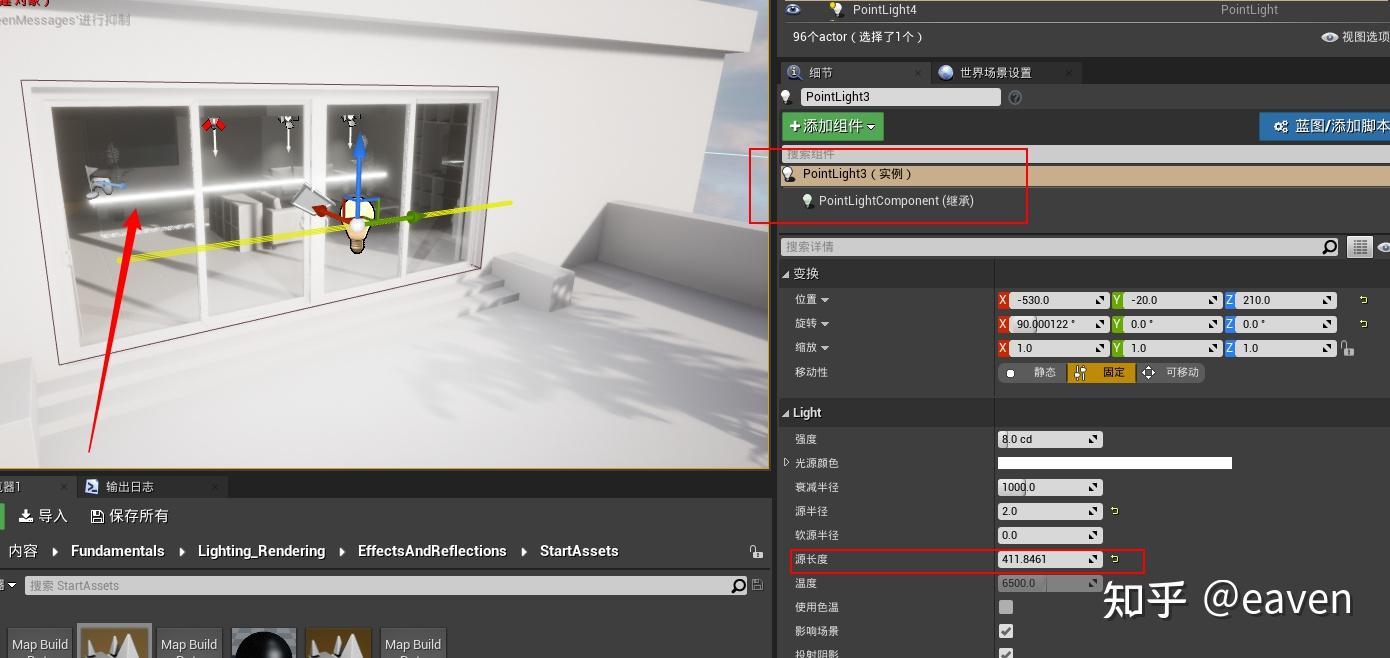The image size is (1390, 658).
Task: Edit the scale X value field
Action: [1059, 348]
